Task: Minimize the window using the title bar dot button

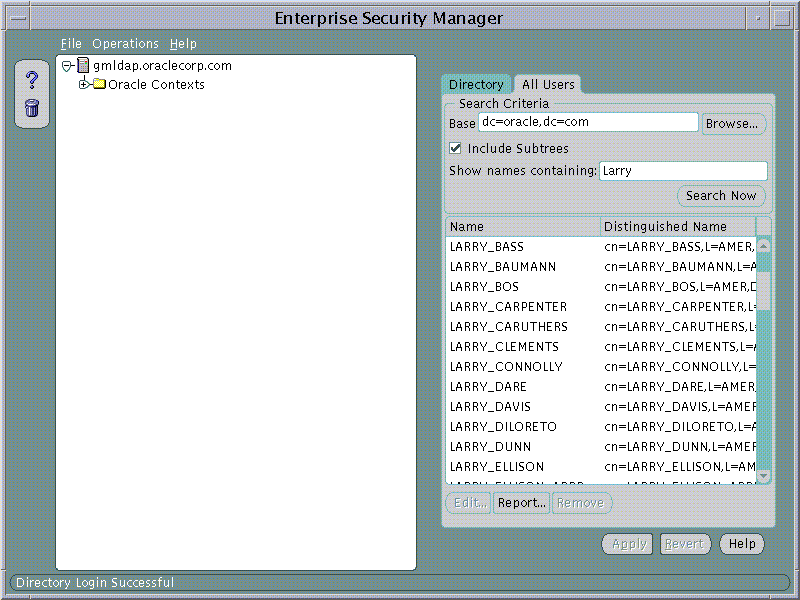Action: [758, 18]
